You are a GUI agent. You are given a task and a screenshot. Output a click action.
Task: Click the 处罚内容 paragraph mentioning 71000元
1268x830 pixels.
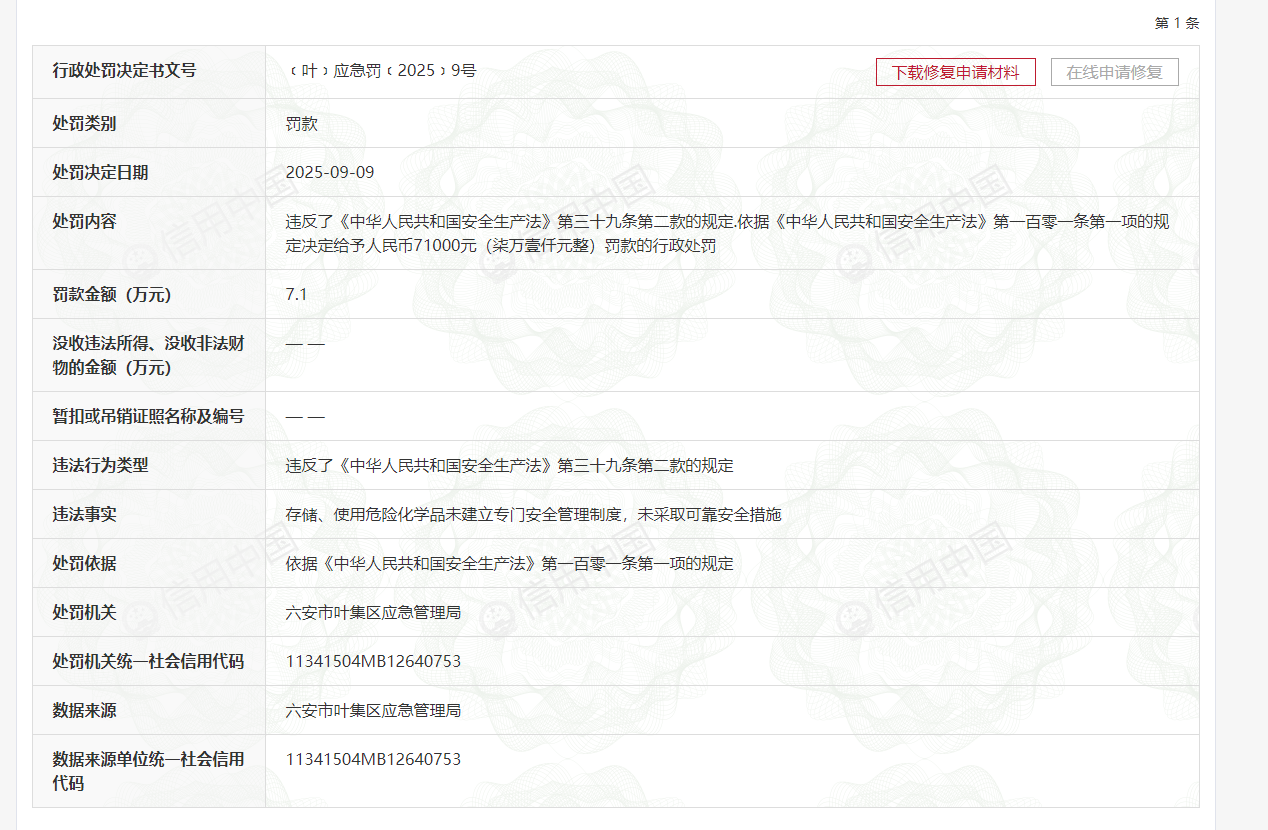[726, 234]
